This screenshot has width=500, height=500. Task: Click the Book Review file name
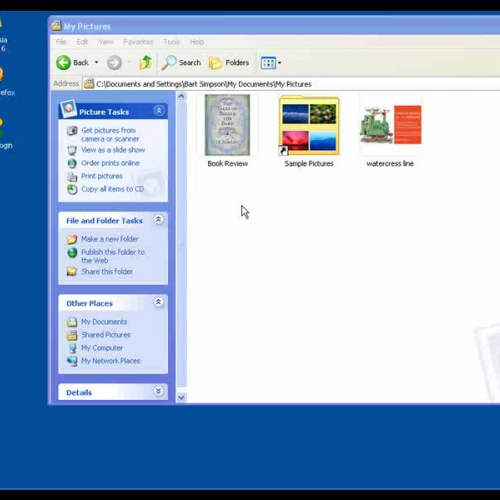coord(227,164)
